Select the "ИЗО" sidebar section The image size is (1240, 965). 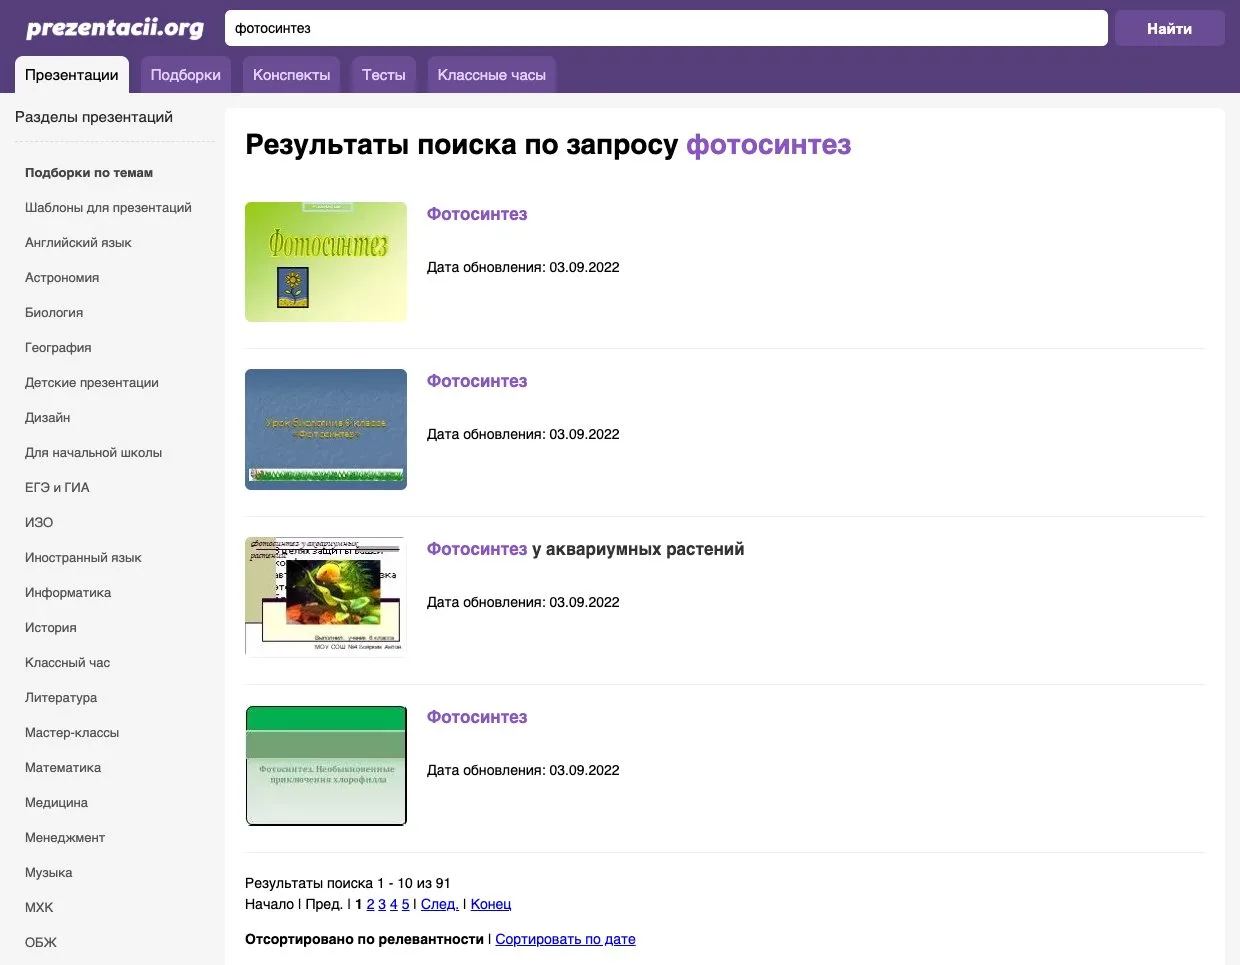39,522
